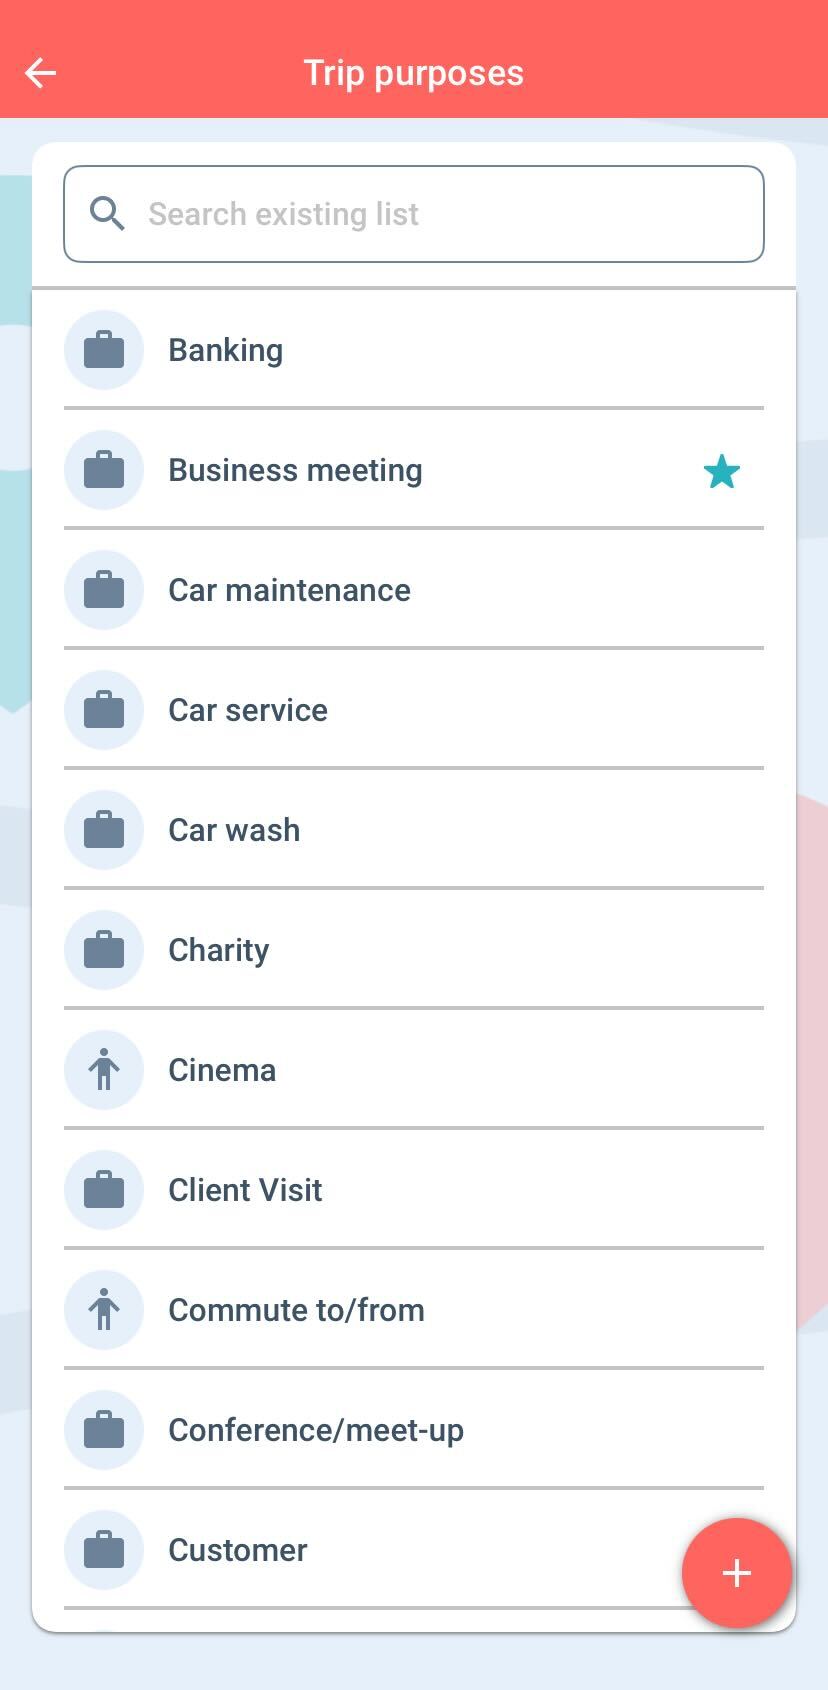Click the Client Visit briefcase icon
828x1690 pixels.
point(104,1190)
